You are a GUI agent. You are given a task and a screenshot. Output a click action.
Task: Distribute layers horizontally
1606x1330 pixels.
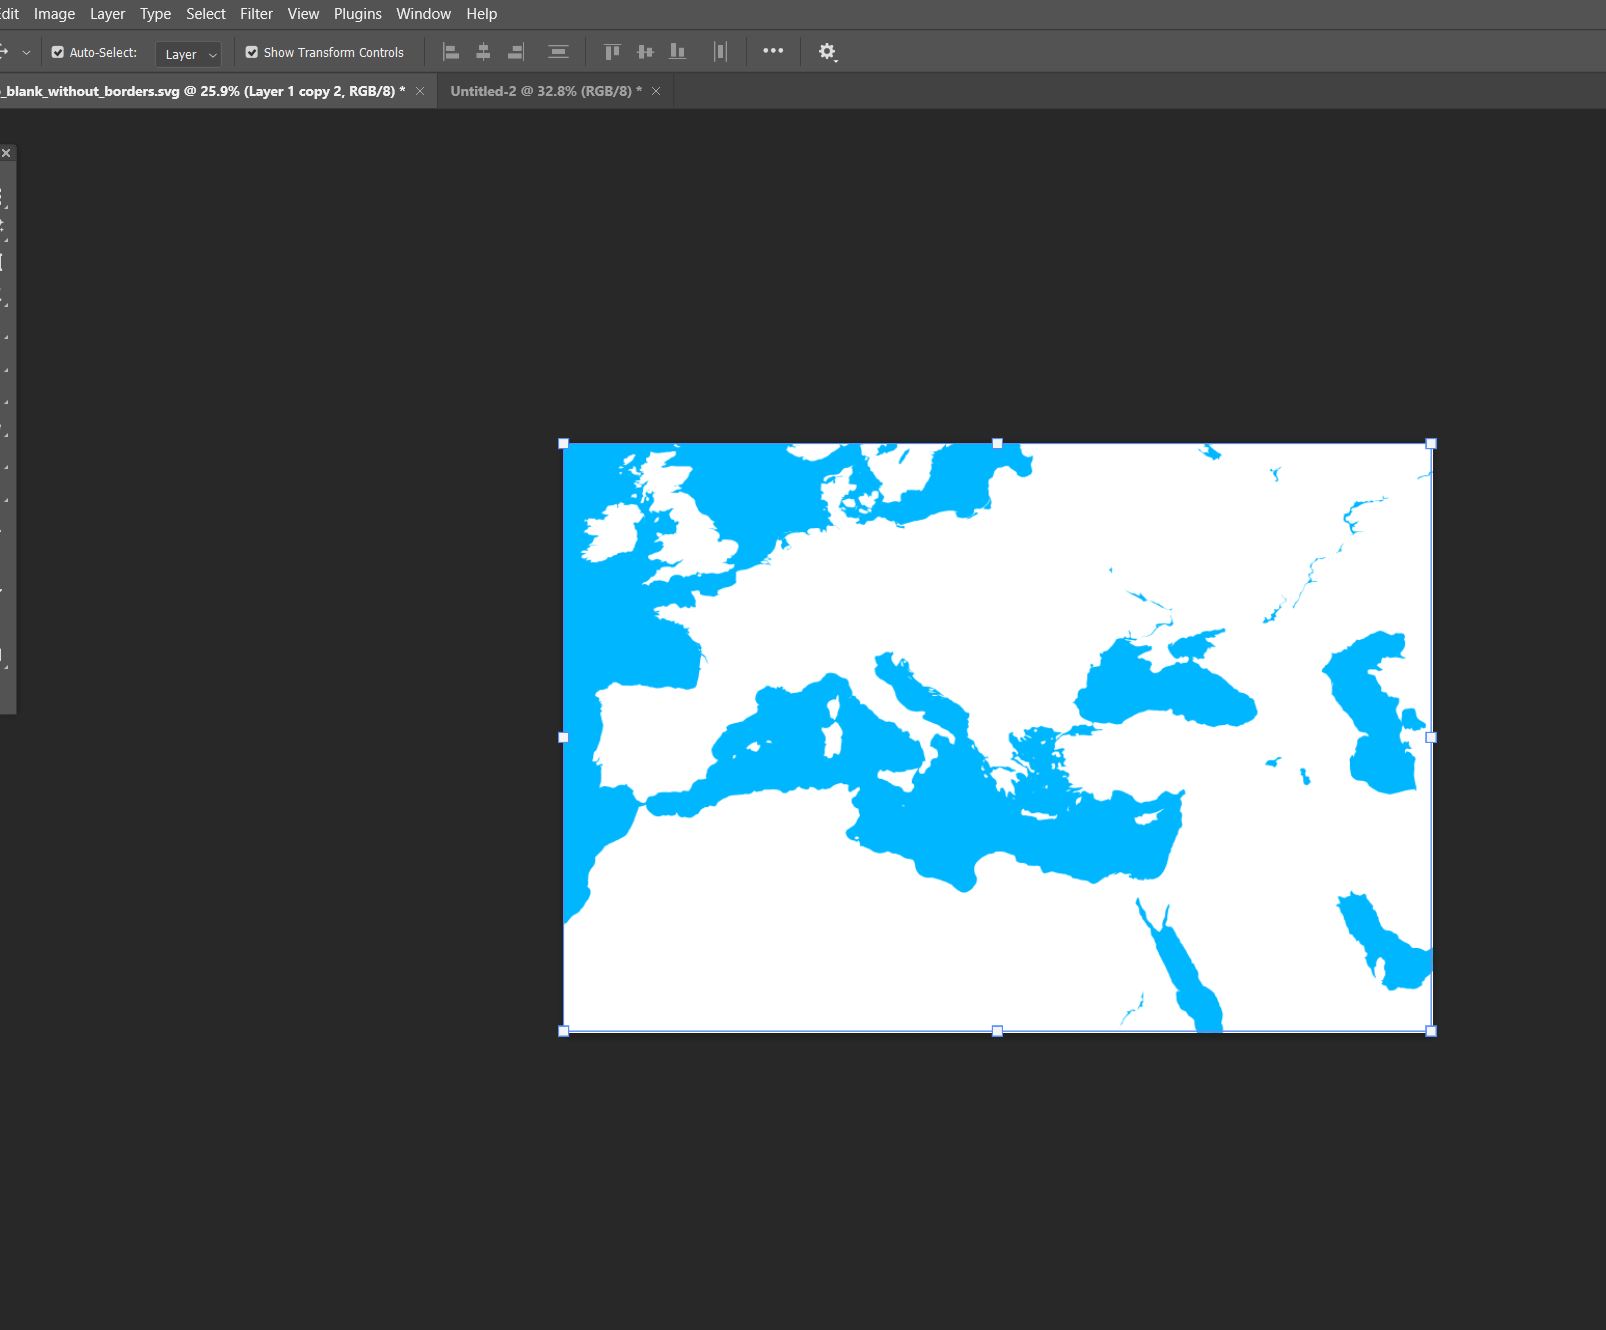coord(720,52)
